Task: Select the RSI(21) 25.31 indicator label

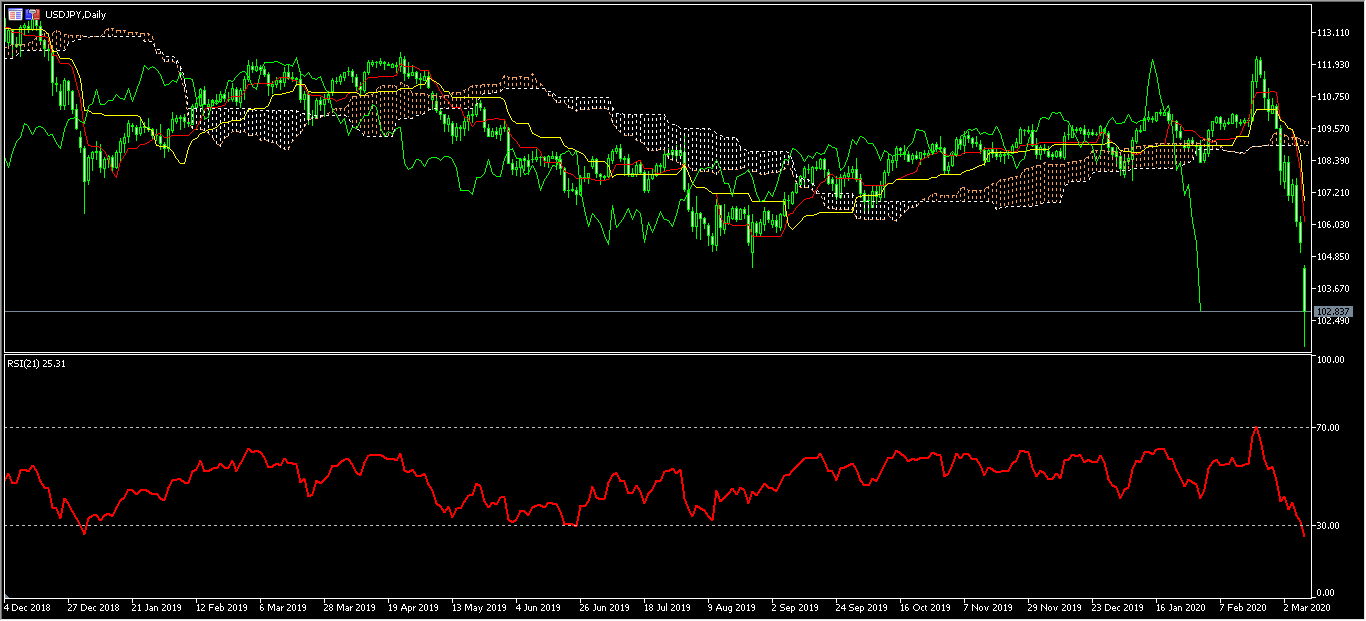Action: click(35, 364)
